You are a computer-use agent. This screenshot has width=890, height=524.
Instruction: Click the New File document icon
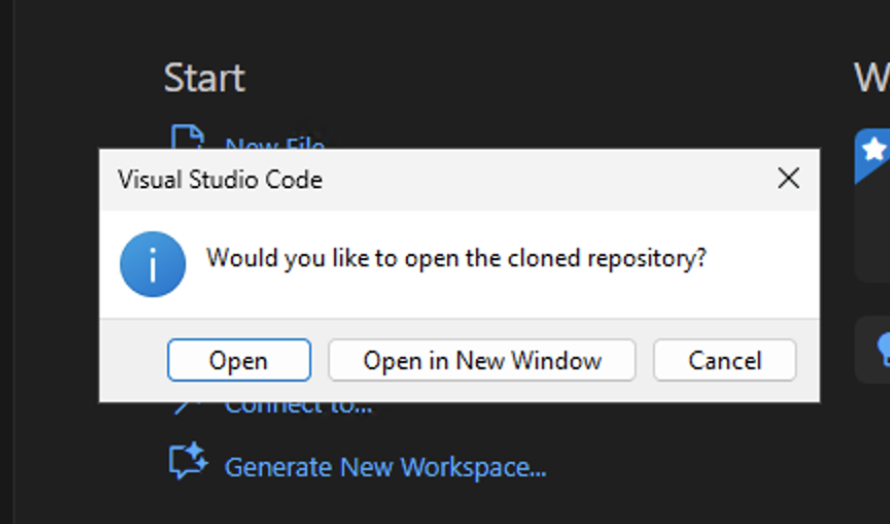click(x=188, y=137)
